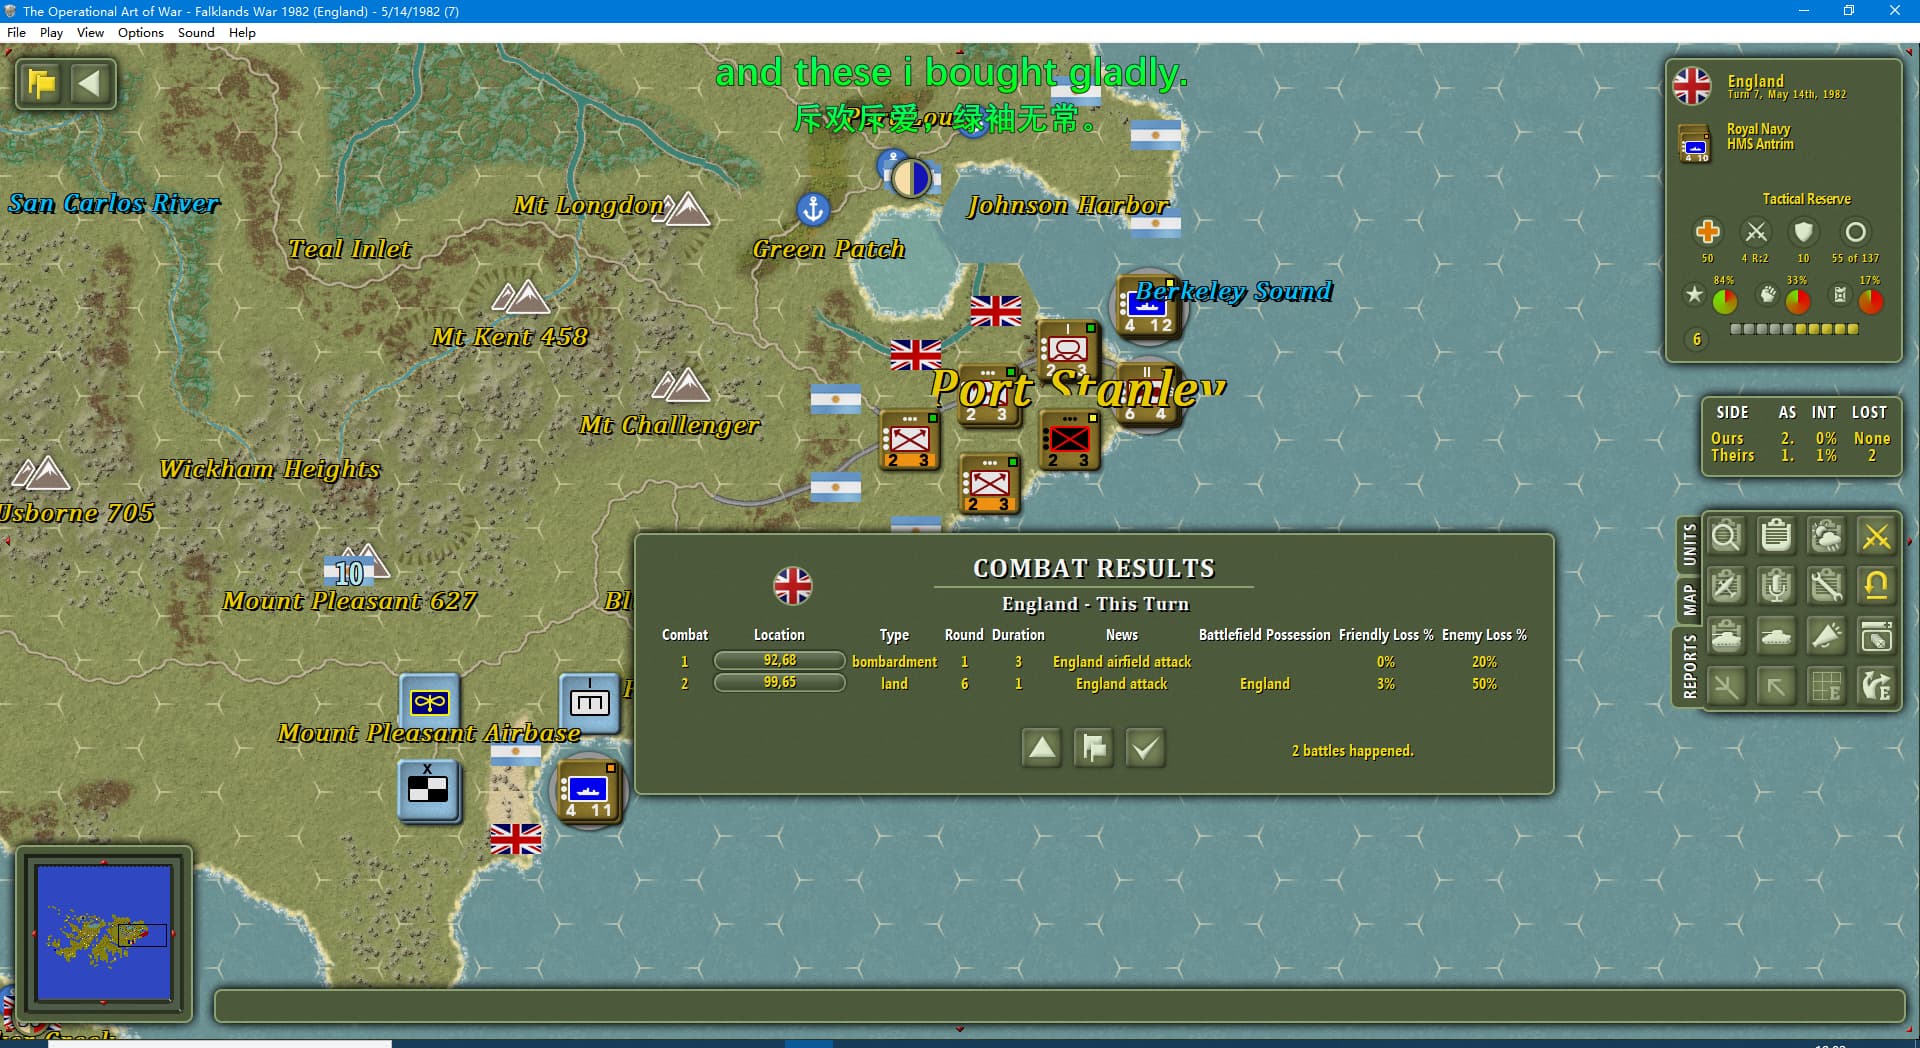Open the clipboard text report
This screenshot has width=1920, height=1048.
click(1776, 537)
